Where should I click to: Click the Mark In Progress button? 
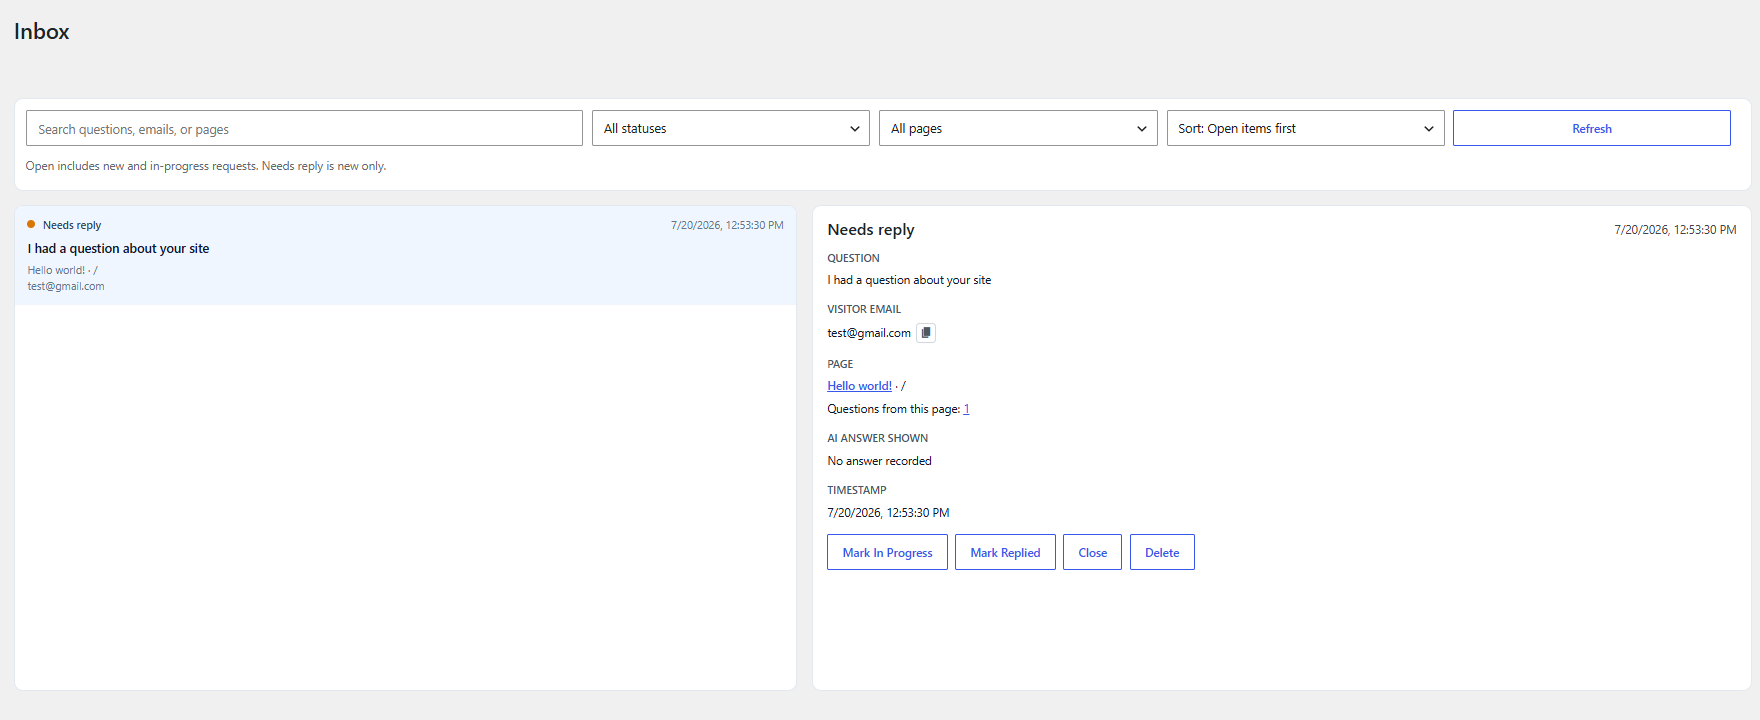pyautogui.click(x=887, y=552)
